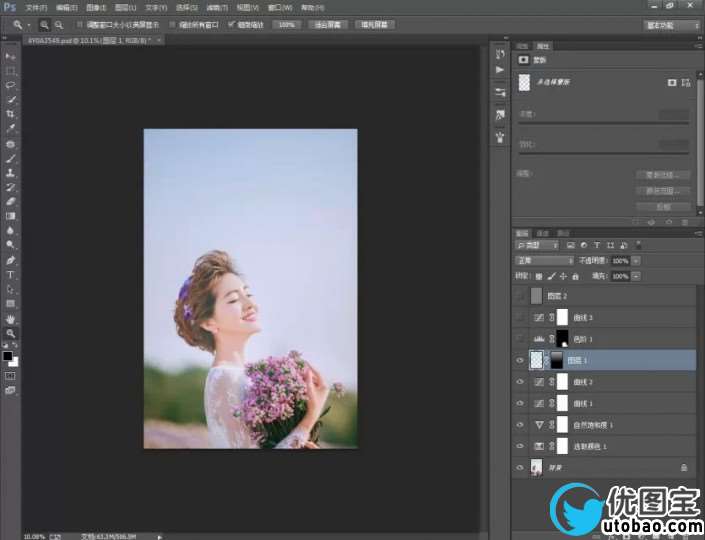Screen dimensions: 705x540
Task: Select the Pen tool
Action: coord(11,260)
